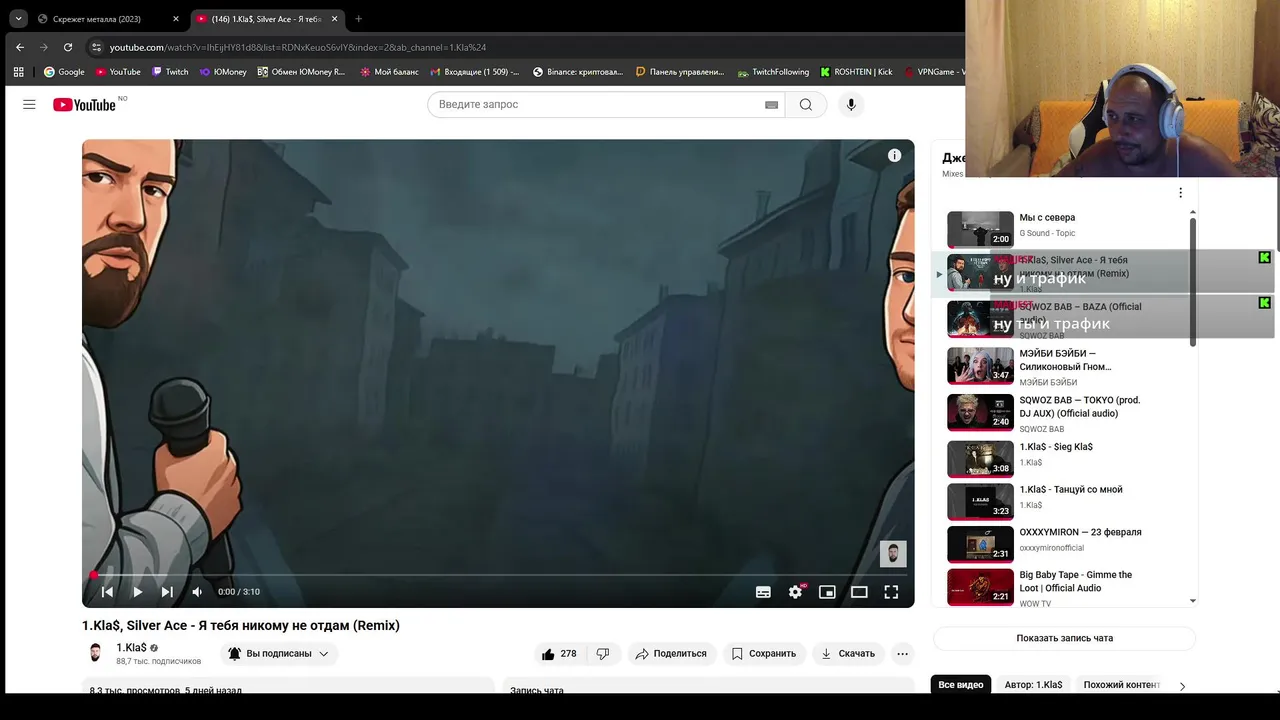The width and height of the screenshot is (1280, 720).
Task: Go to YouTube home via the logo
Action: click(x=84, y=104)
